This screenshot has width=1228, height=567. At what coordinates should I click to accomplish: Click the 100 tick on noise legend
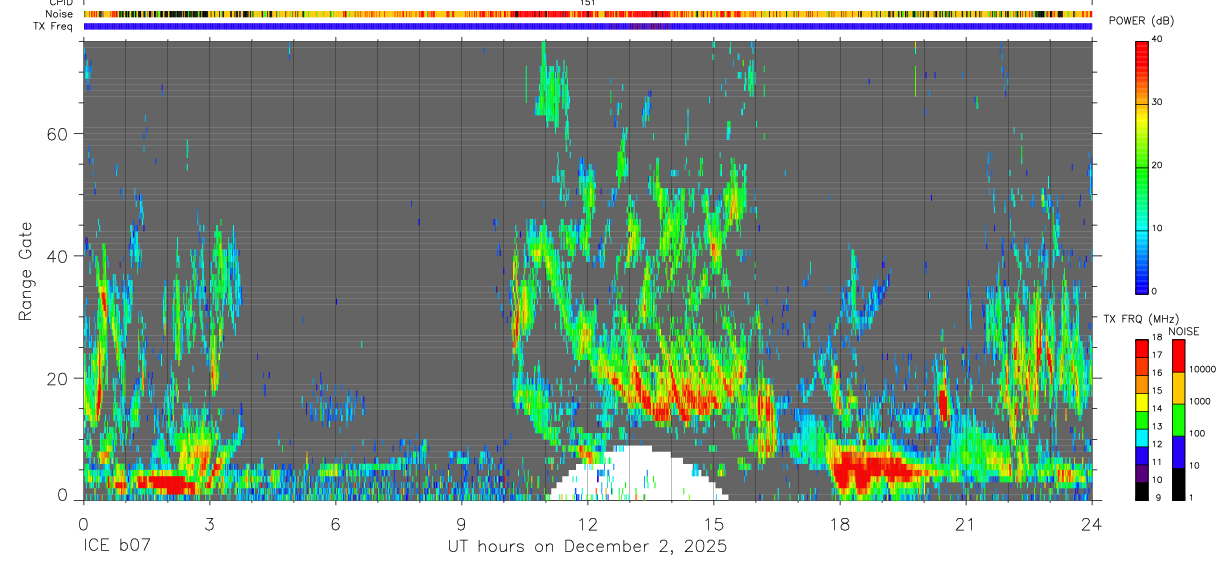coord(1197,433)
